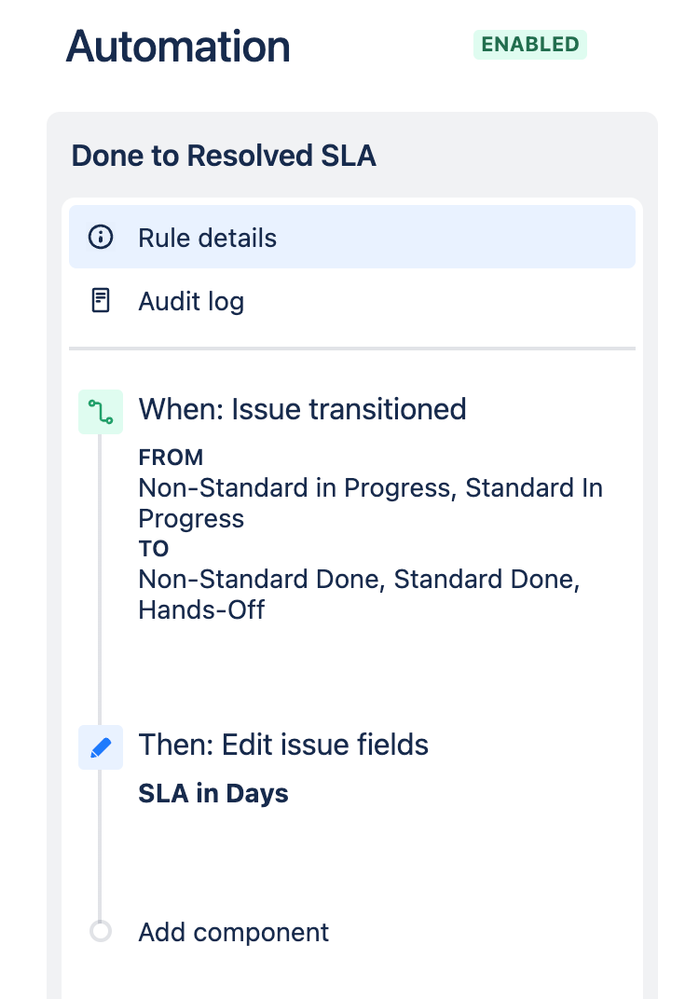The height and width of the screenshot is (999, 699).
Task: Open the Rule details section
Action: tap(208, 238)
